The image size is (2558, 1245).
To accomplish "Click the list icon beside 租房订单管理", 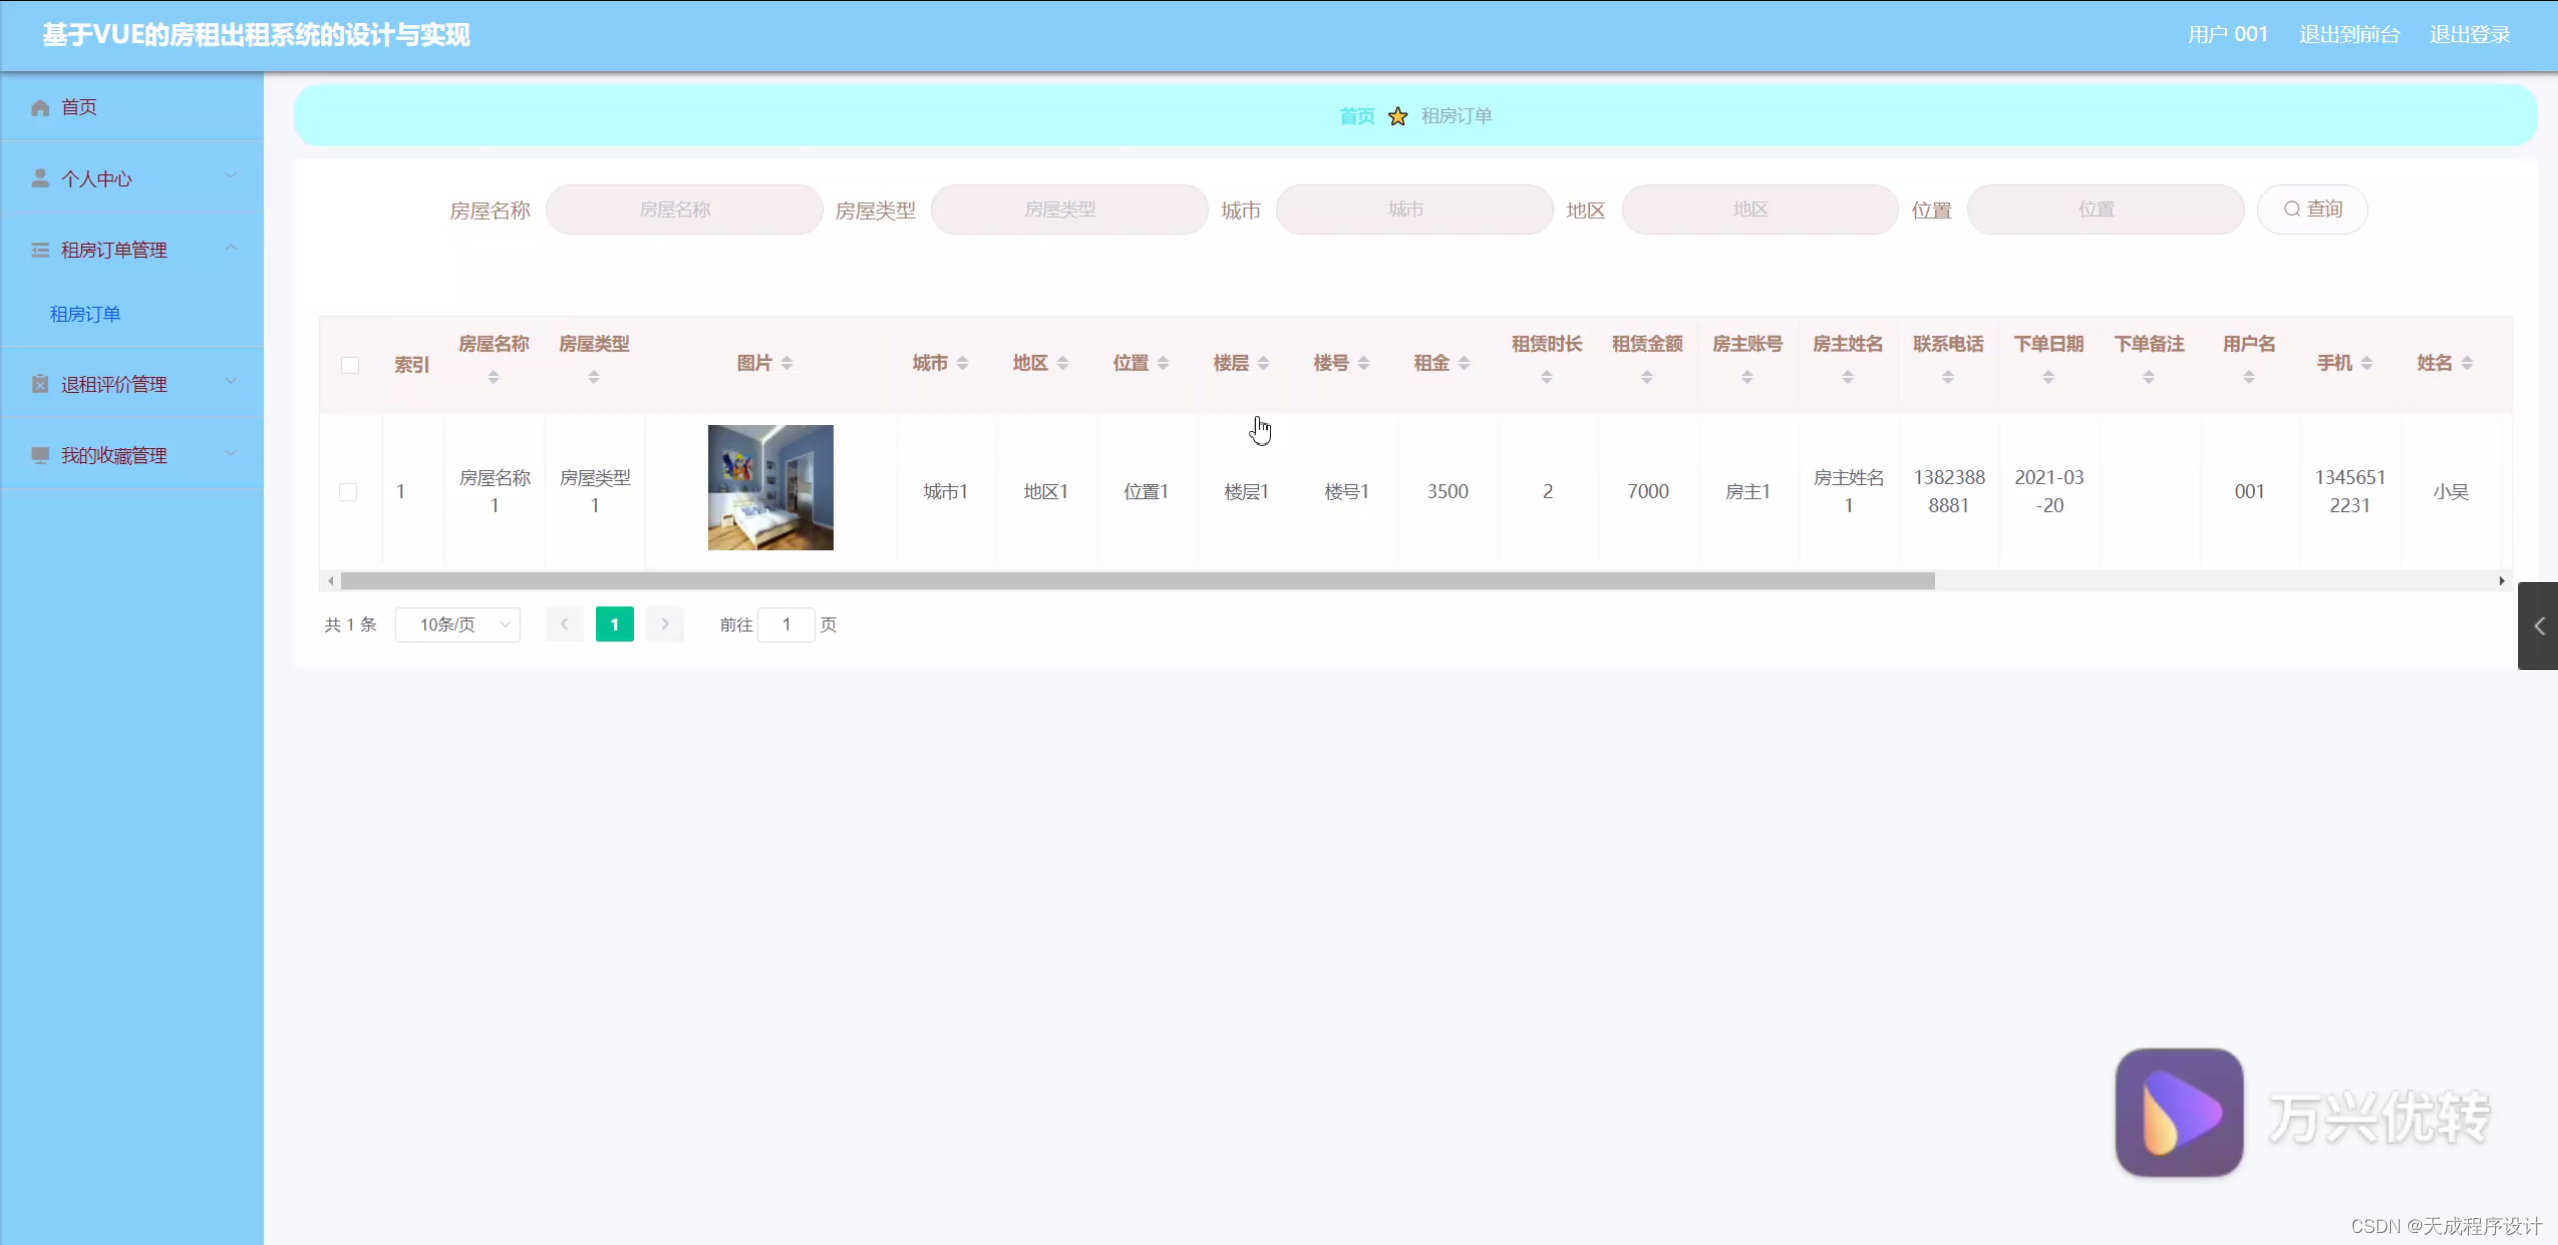I will coord(40,250).
